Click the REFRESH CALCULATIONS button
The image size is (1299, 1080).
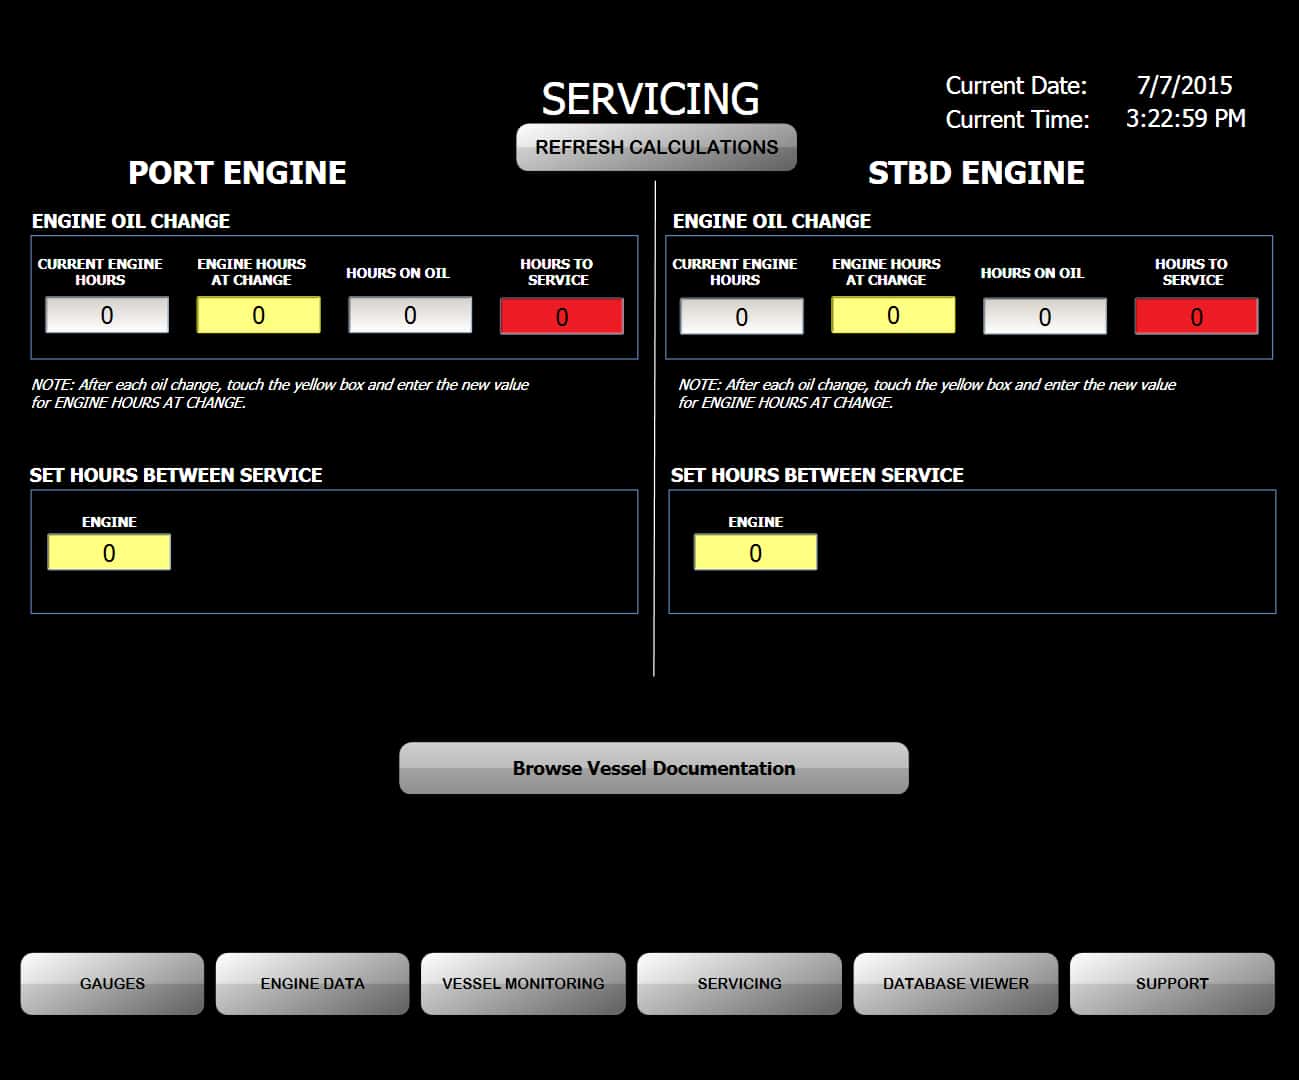tap(655, 147)
